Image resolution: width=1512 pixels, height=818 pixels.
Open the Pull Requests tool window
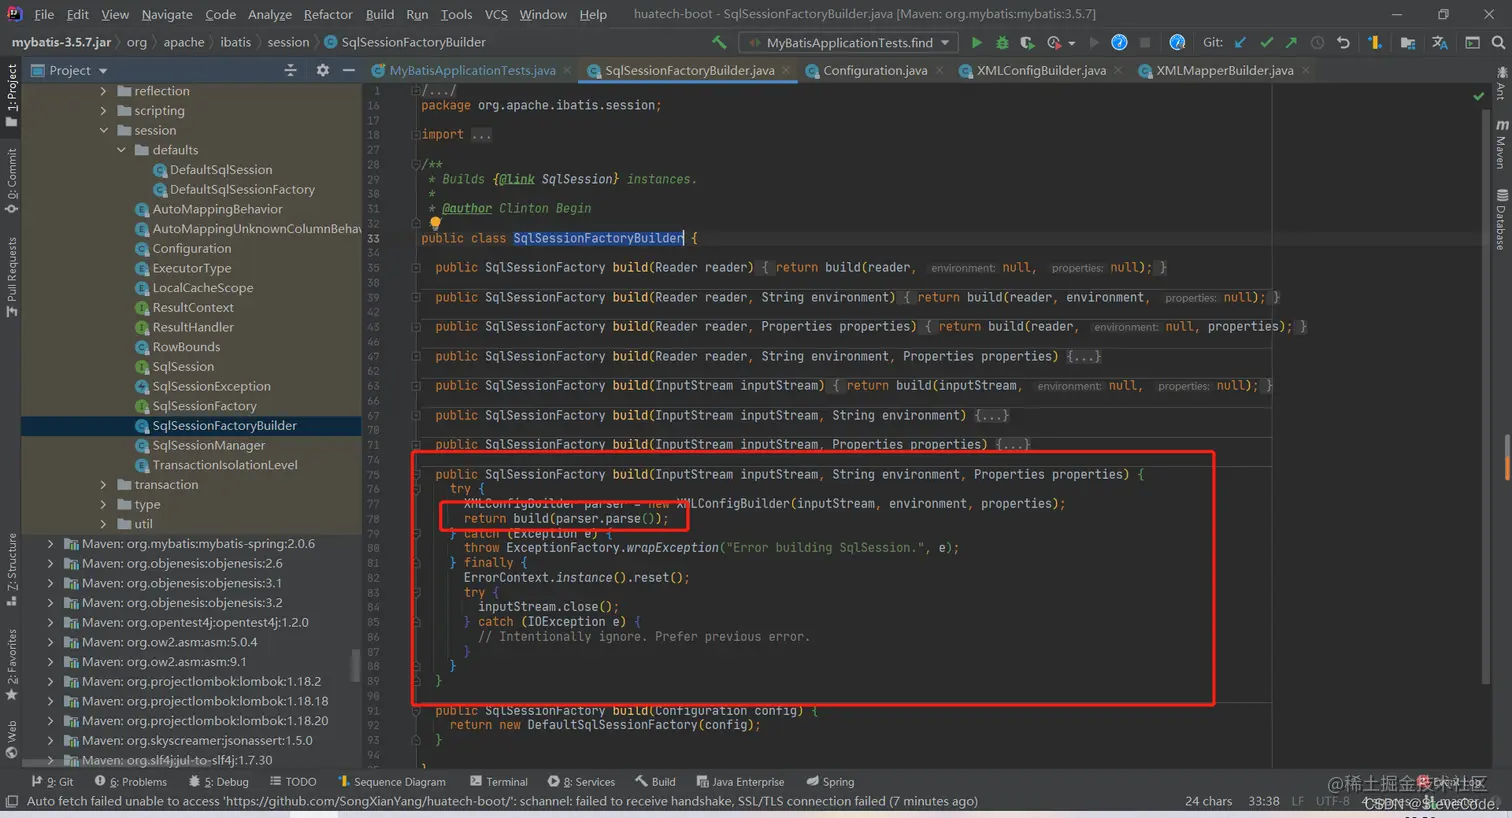click(12, 277)
